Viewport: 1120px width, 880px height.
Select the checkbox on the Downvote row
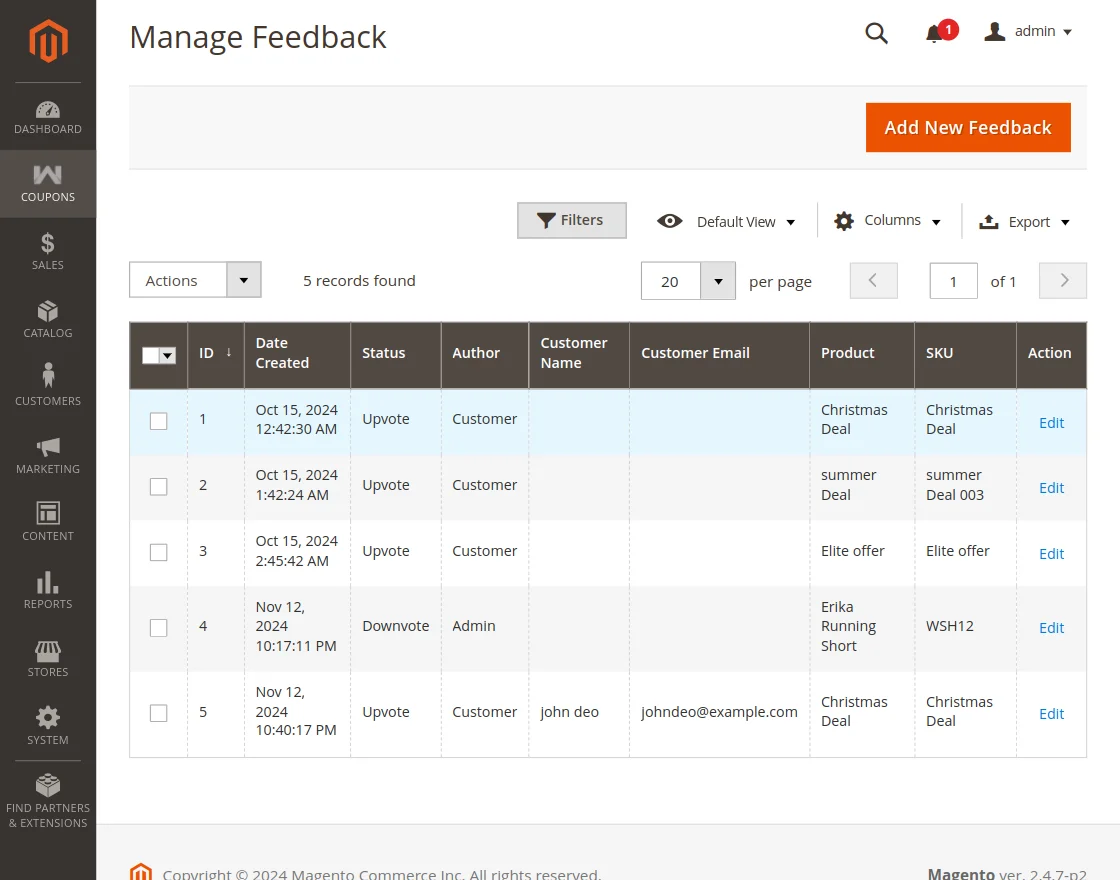pos(158,627)
